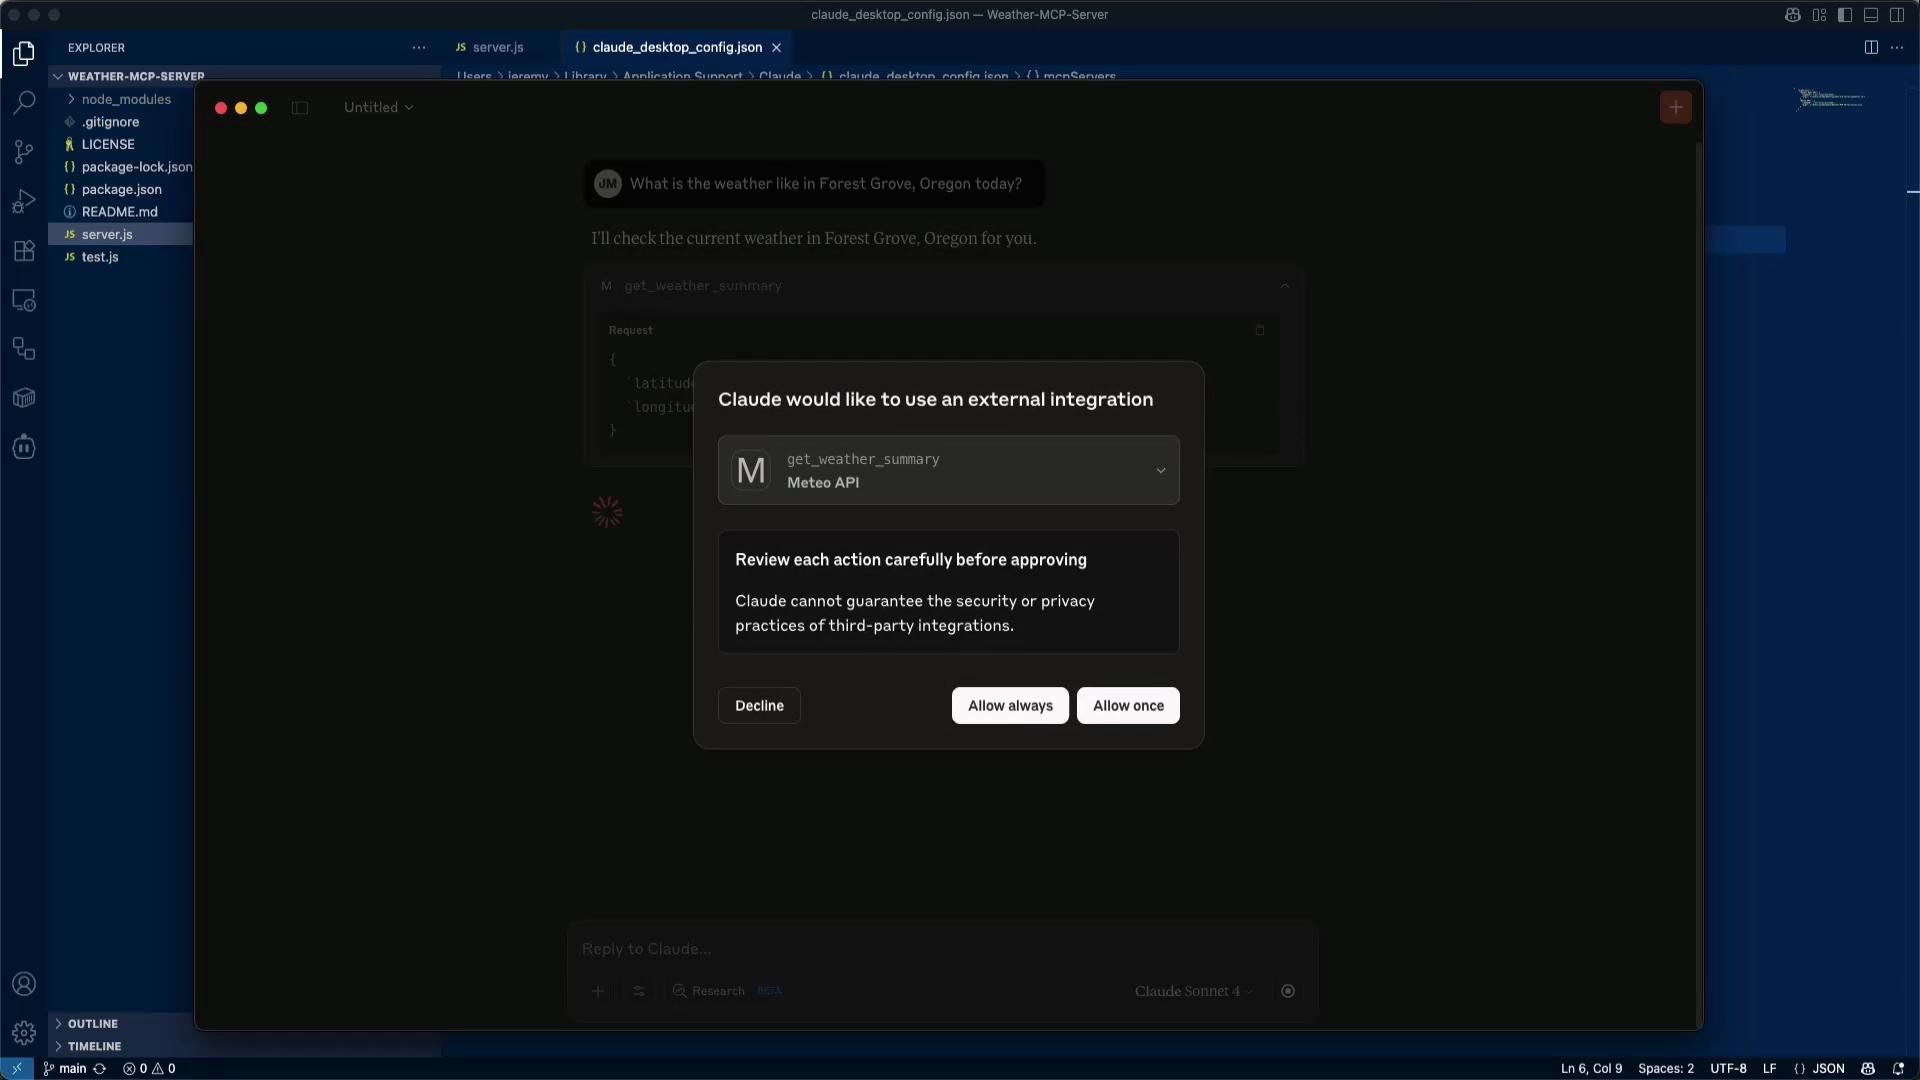The width and height of the screenshot is (1920, 1080).
Task: Toggle the Primary Side Bar in VS Code
Action: (1845, 15)
